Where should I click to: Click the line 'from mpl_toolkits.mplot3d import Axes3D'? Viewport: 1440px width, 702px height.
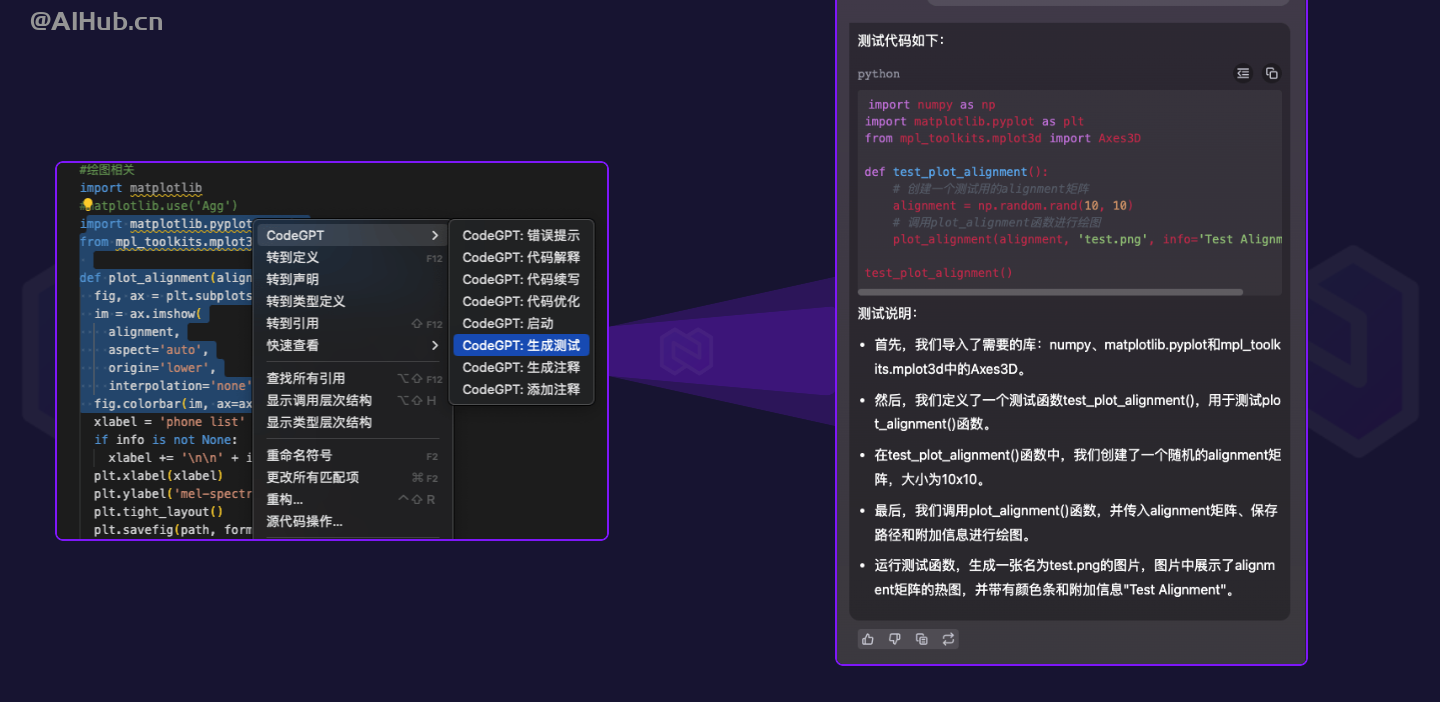point(1003,138)
